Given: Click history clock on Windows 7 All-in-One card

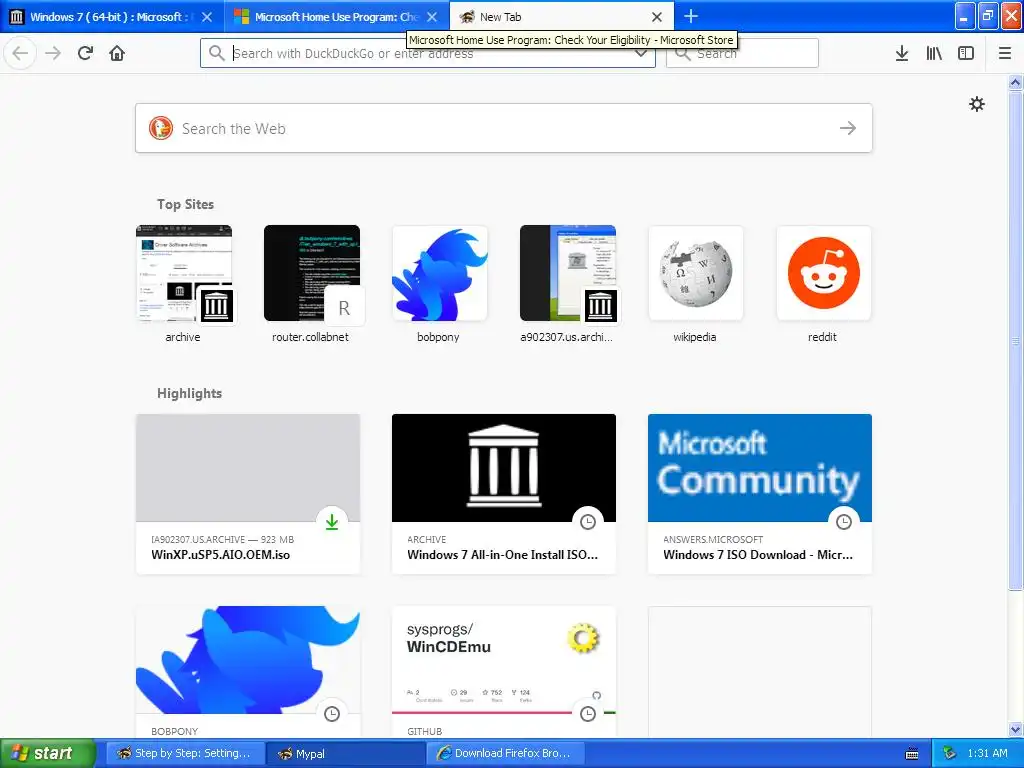Looking at the screenshot, I should point(588,522).
